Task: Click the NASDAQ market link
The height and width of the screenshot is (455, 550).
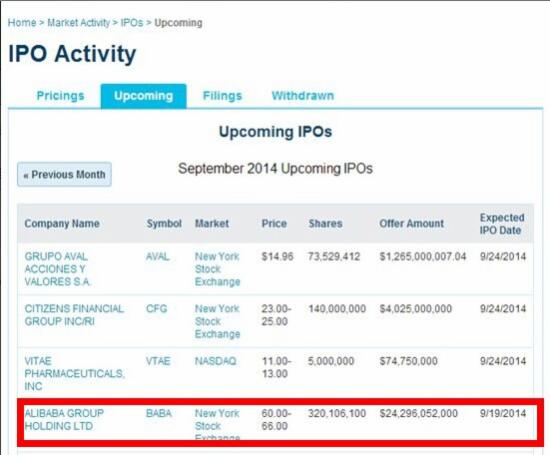Action: [x=215, y=361]
